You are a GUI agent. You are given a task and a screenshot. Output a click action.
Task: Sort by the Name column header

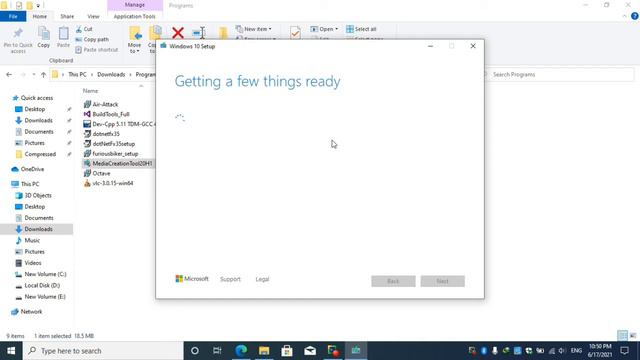[x=91, y=91]
